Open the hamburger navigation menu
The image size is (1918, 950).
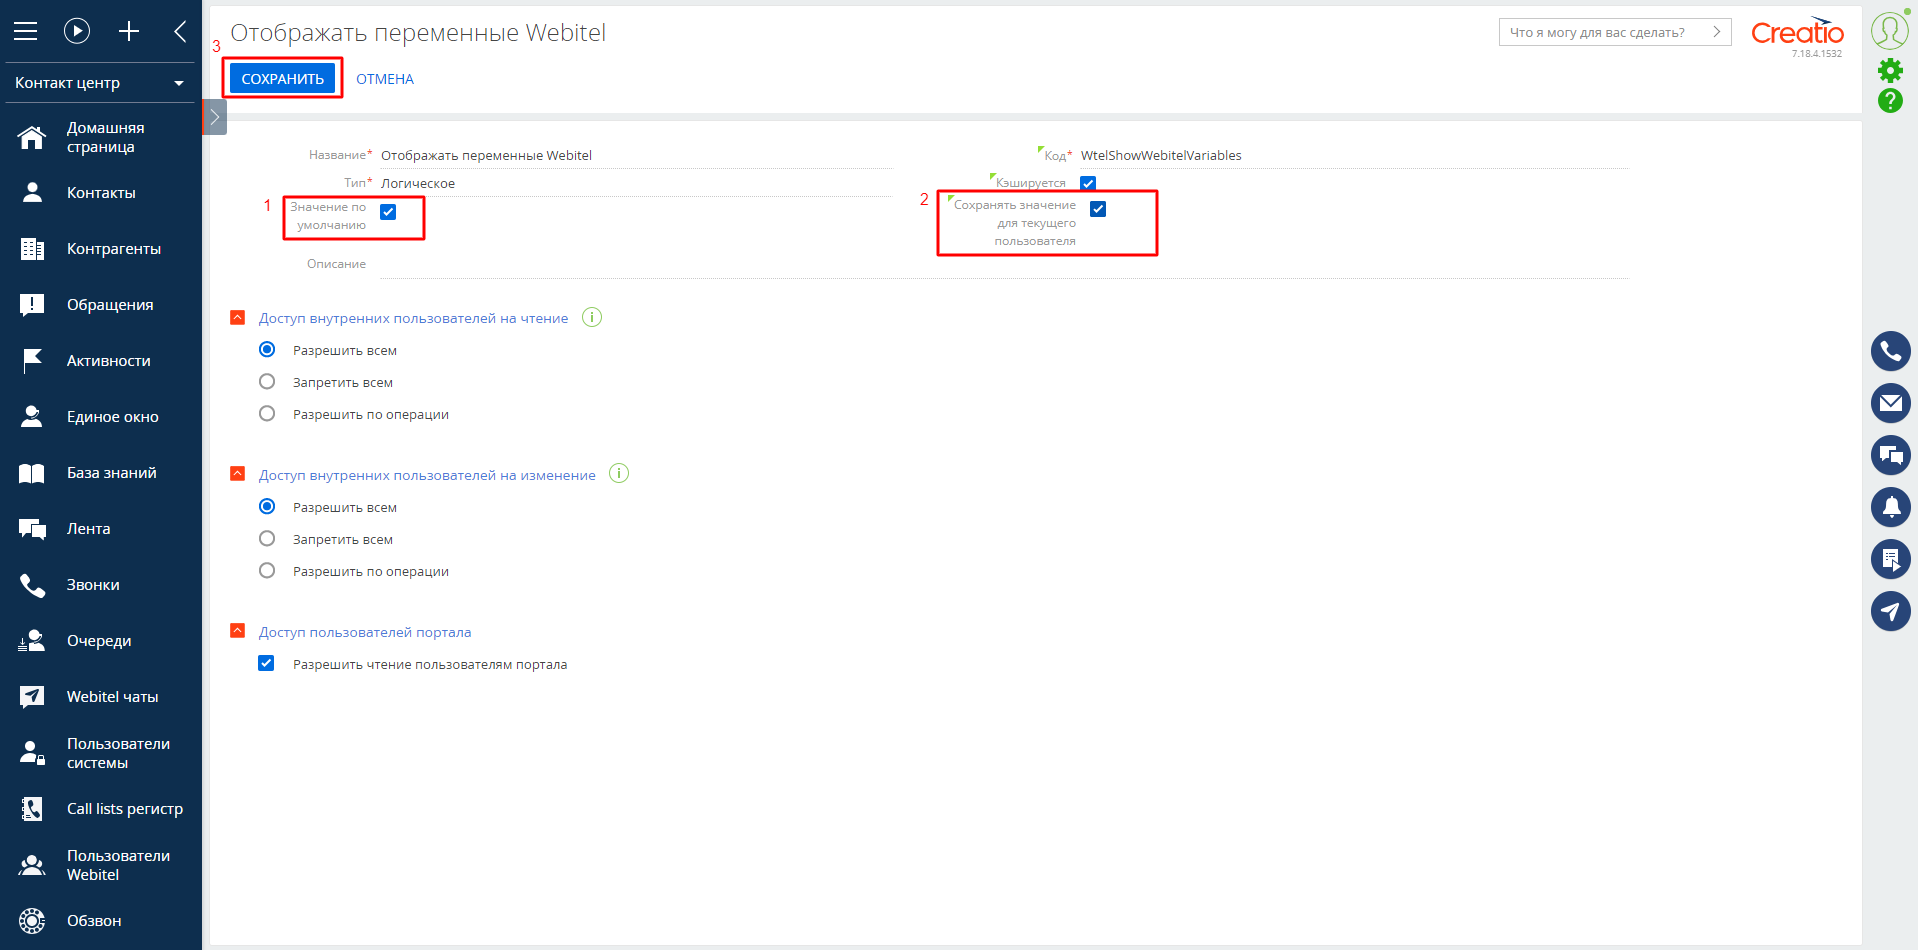pos(26,31)
